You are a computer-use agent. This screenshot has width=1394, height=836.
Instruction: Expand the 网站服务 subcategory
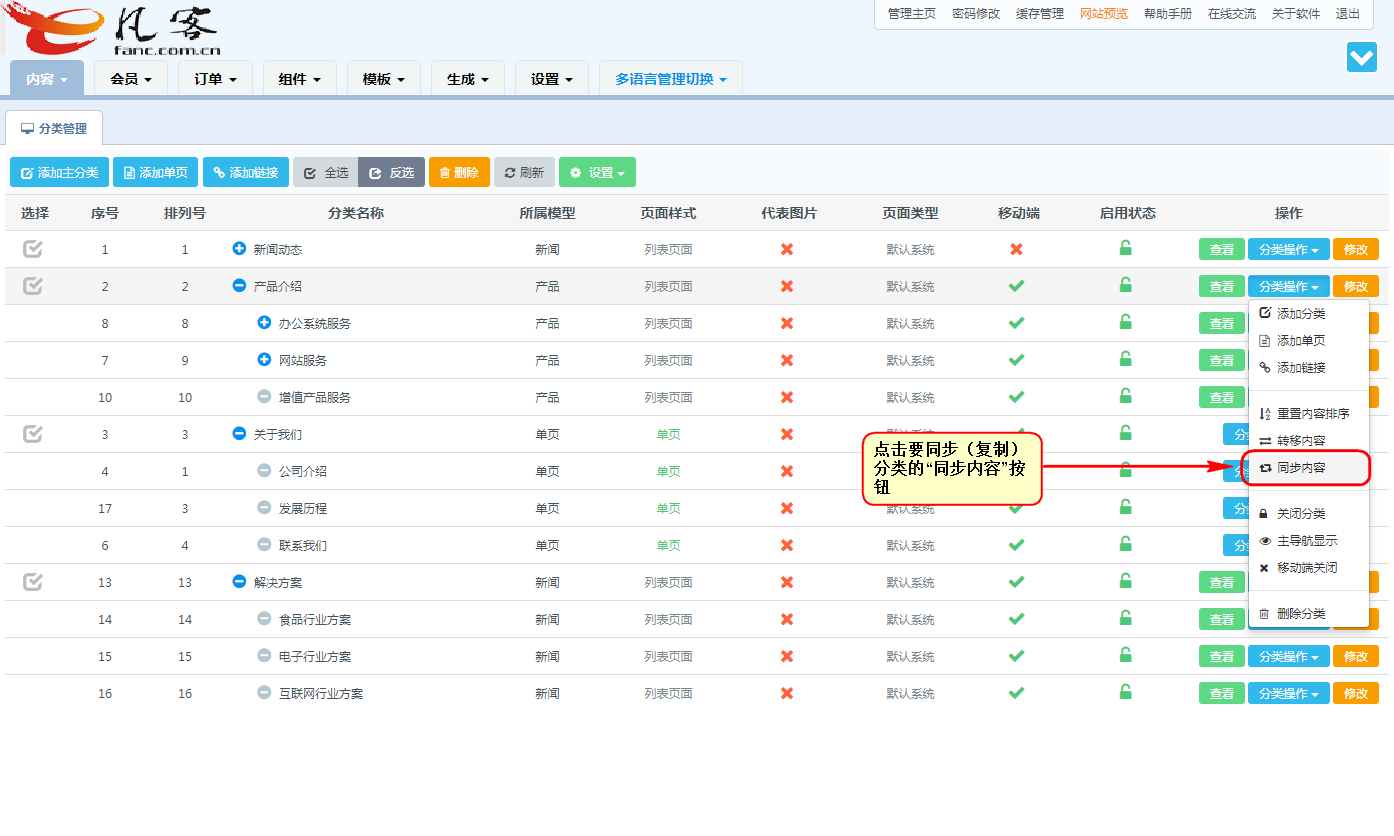click(x=264, y=359)
